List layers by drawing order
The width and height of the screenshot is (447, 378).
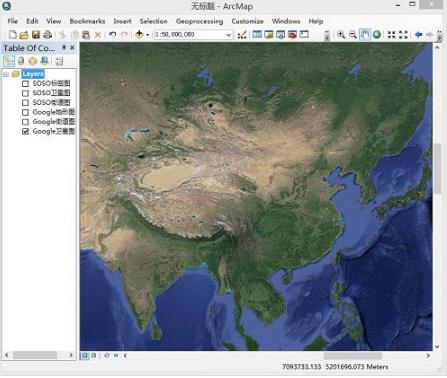(9, 61)
